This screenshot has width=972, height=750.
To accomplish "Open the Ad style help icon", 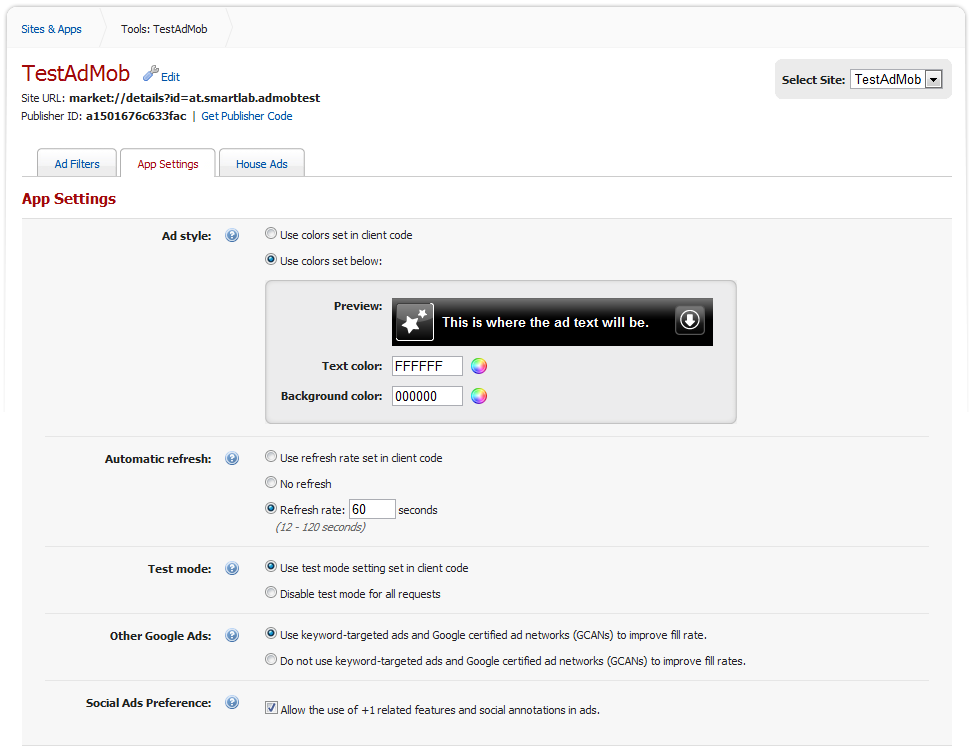I will pos(232,236).
